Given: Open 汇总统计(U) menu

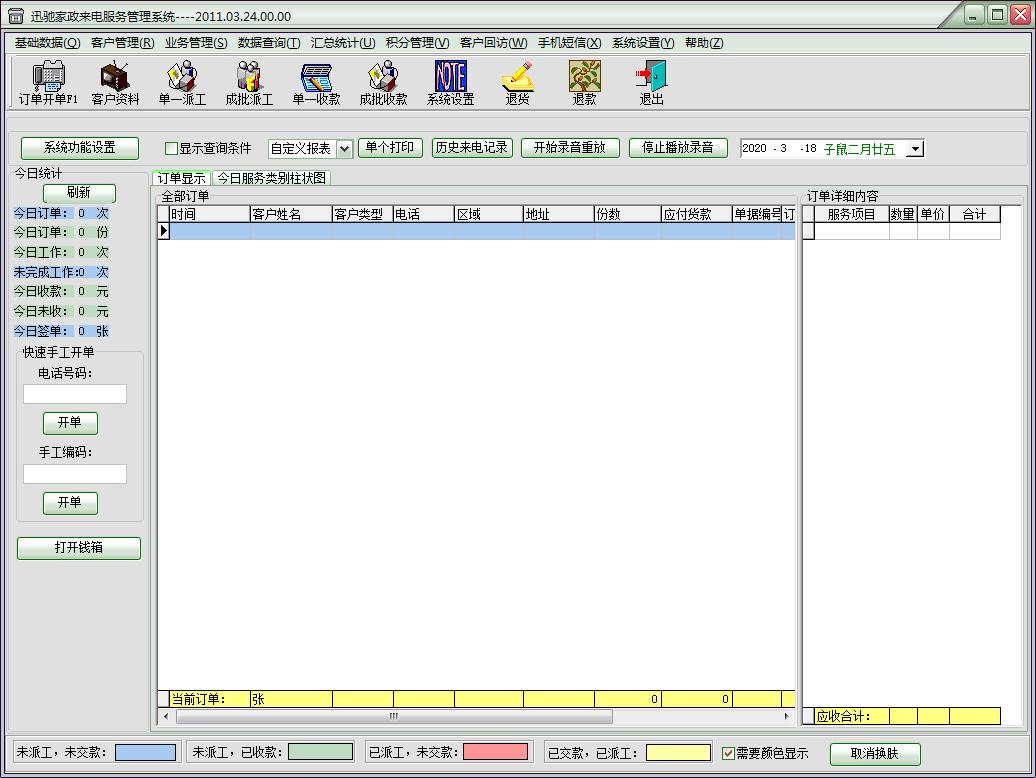Looking at the screenshot, I should [x=343, y=43].
